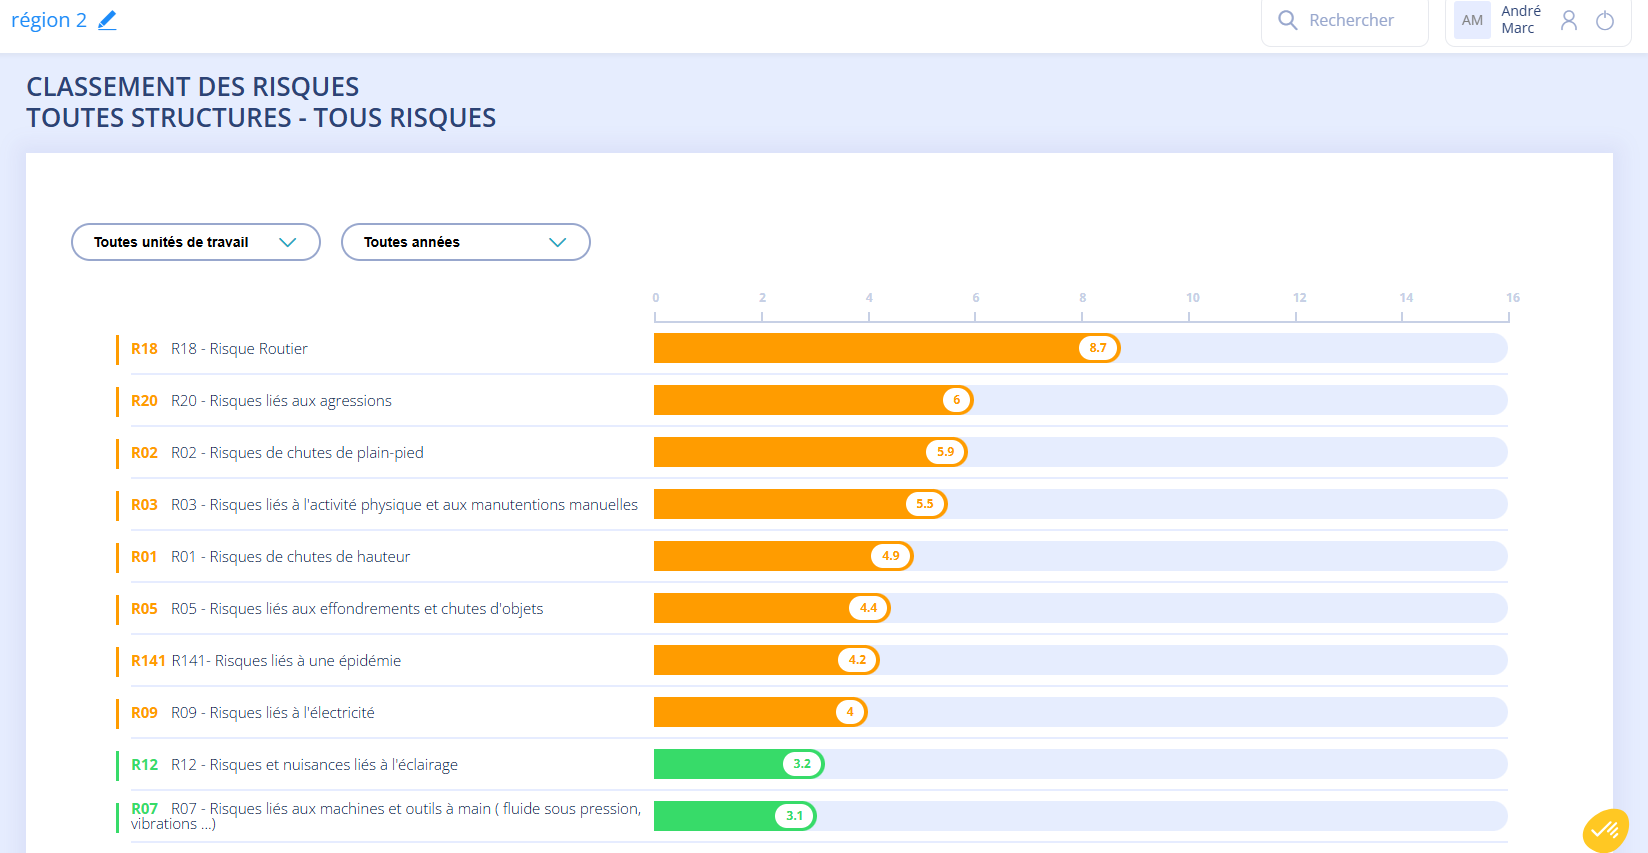This screenshot has height=853, width=1648.
Task: Select R02 Risques de chutes de plain-pied
Action: pos(812,452)
